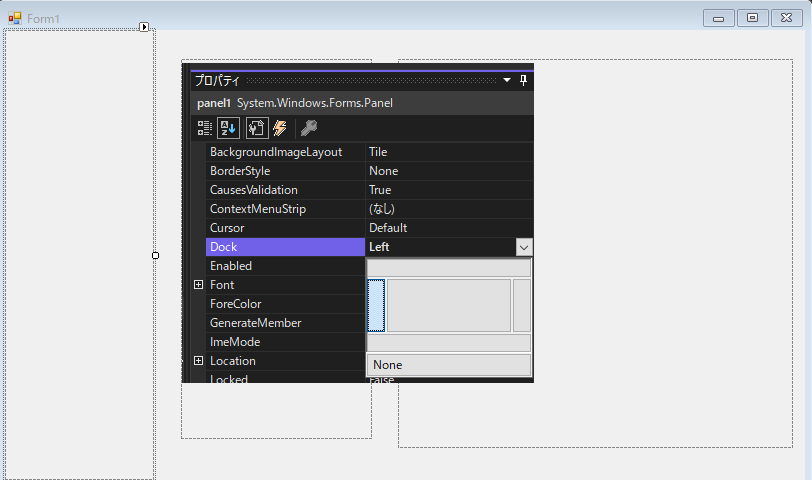Maximize the Form1 window
812x480 pixels.
pos(752,18)
